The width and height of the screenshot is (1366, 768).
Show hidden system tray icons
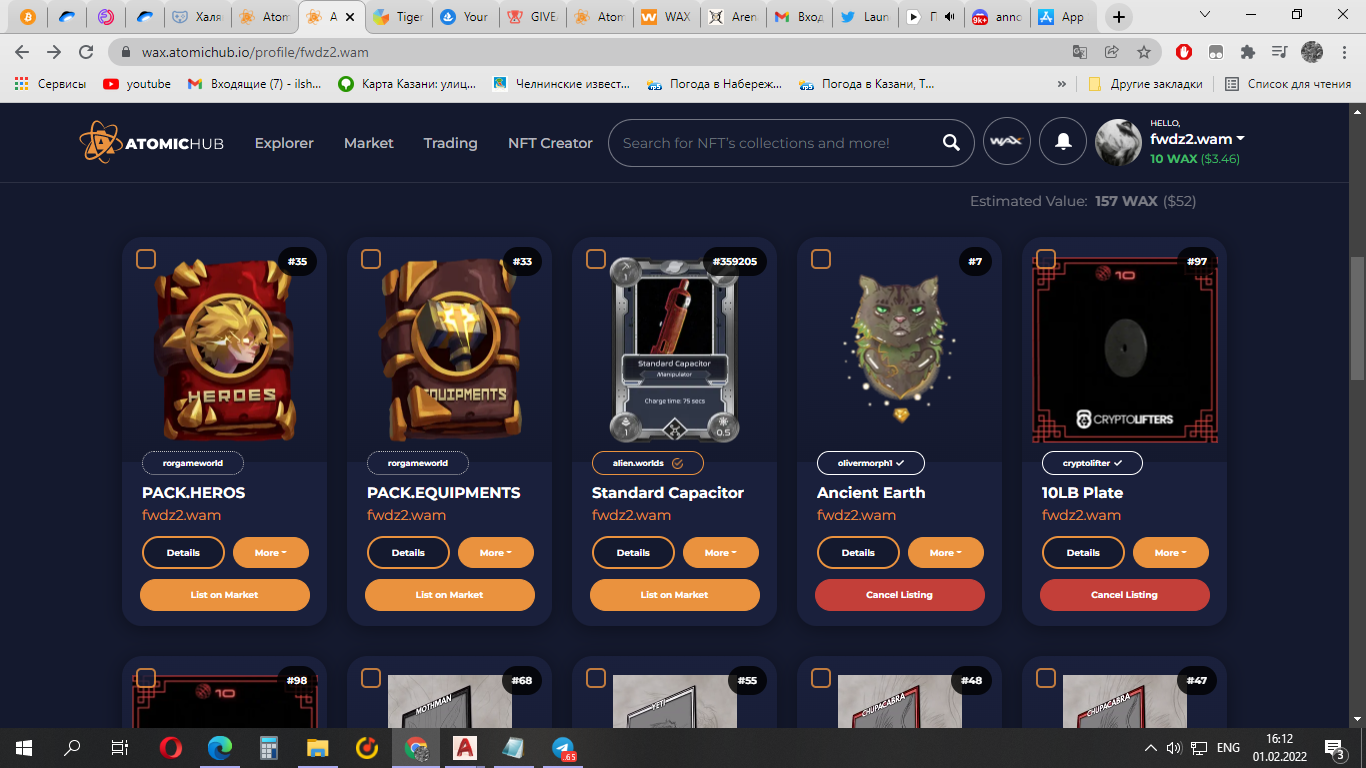pos(1151,748)
